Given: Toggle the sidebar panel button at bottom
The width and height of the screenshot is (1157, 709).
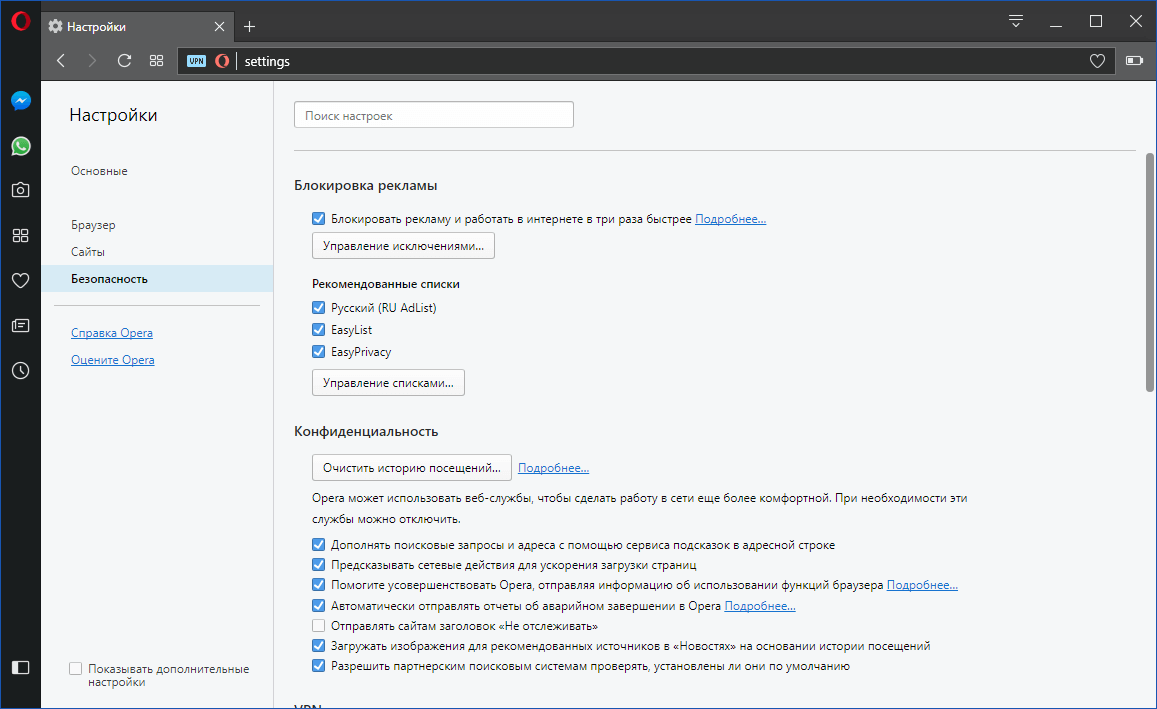Looking at the screenshot, I should (20, 667).
